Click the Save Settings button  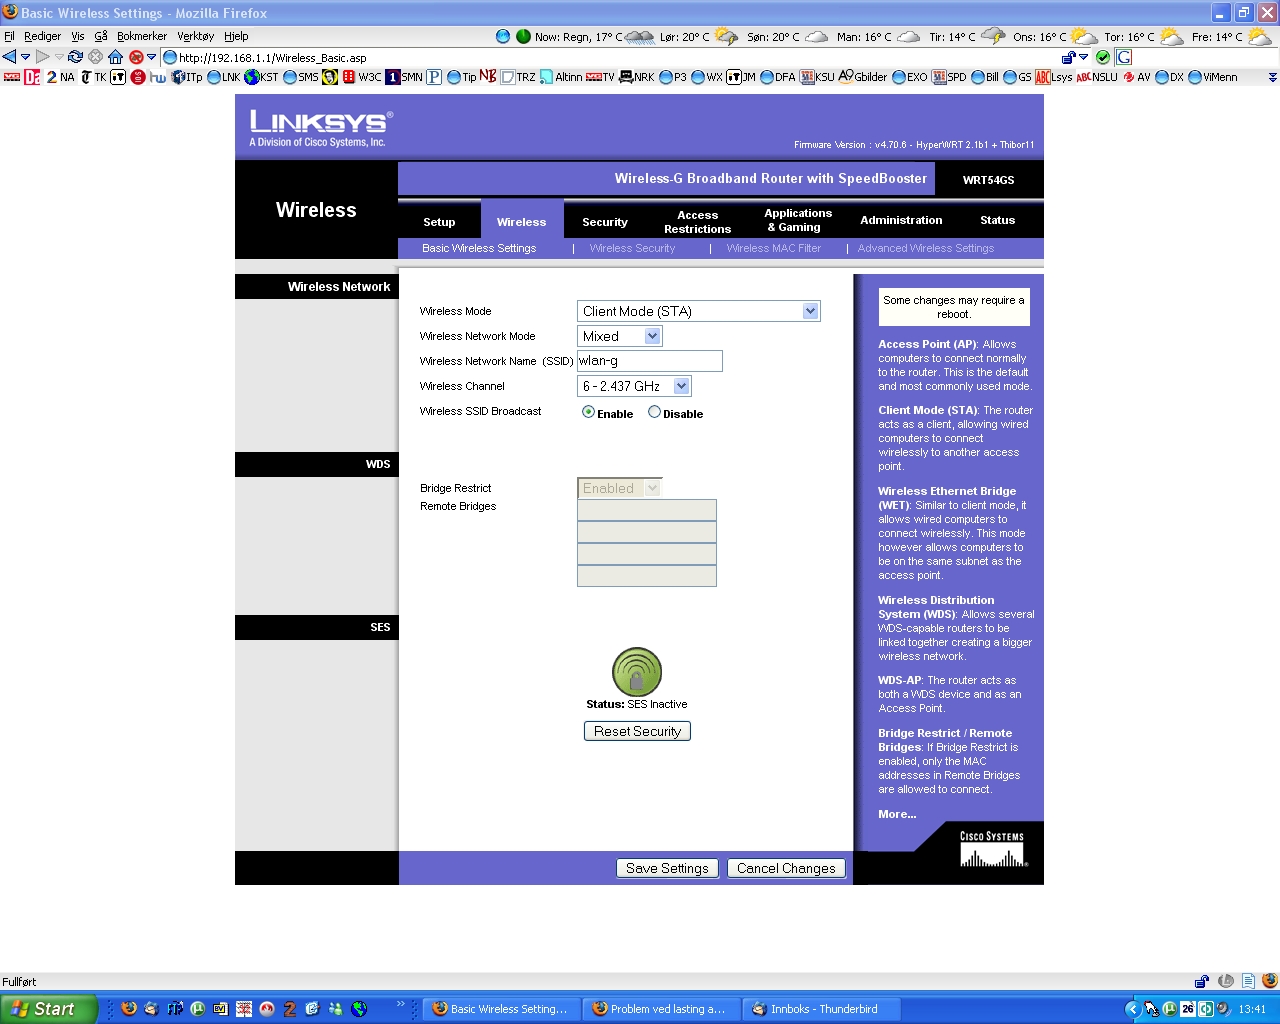tap(667, 868)
